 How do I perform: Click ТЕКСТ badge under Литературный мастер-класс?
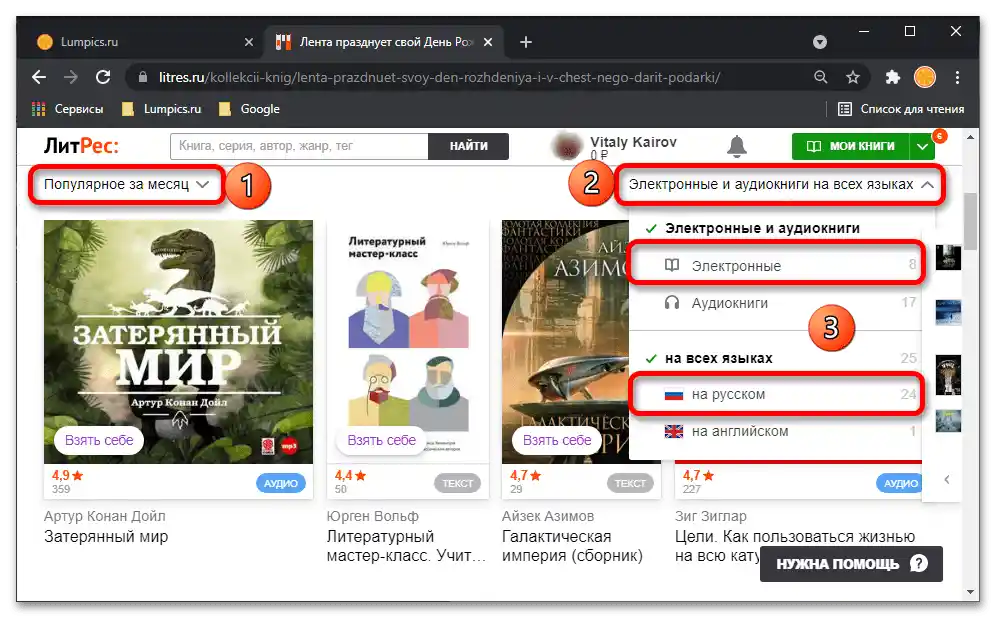[457, 483]
